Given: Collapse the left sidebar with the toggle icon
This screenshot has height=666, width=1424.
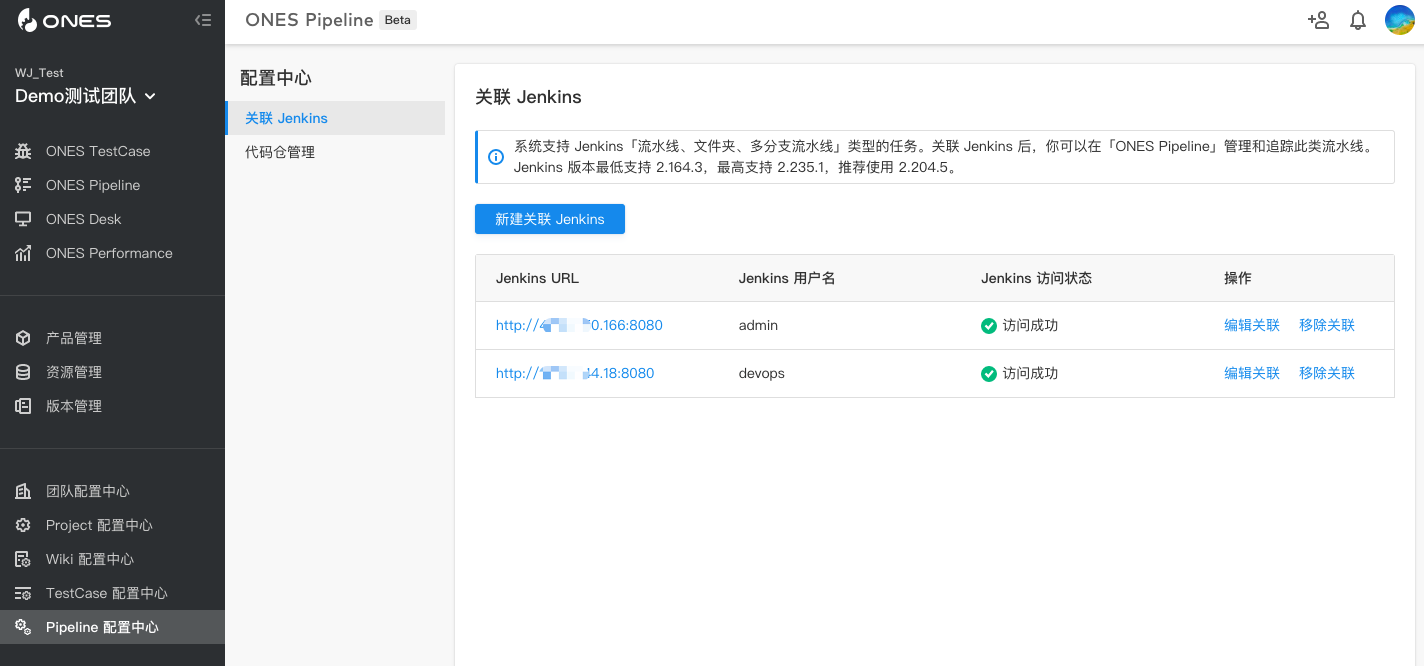Looking at the screenshot, I should coord(203,20).
